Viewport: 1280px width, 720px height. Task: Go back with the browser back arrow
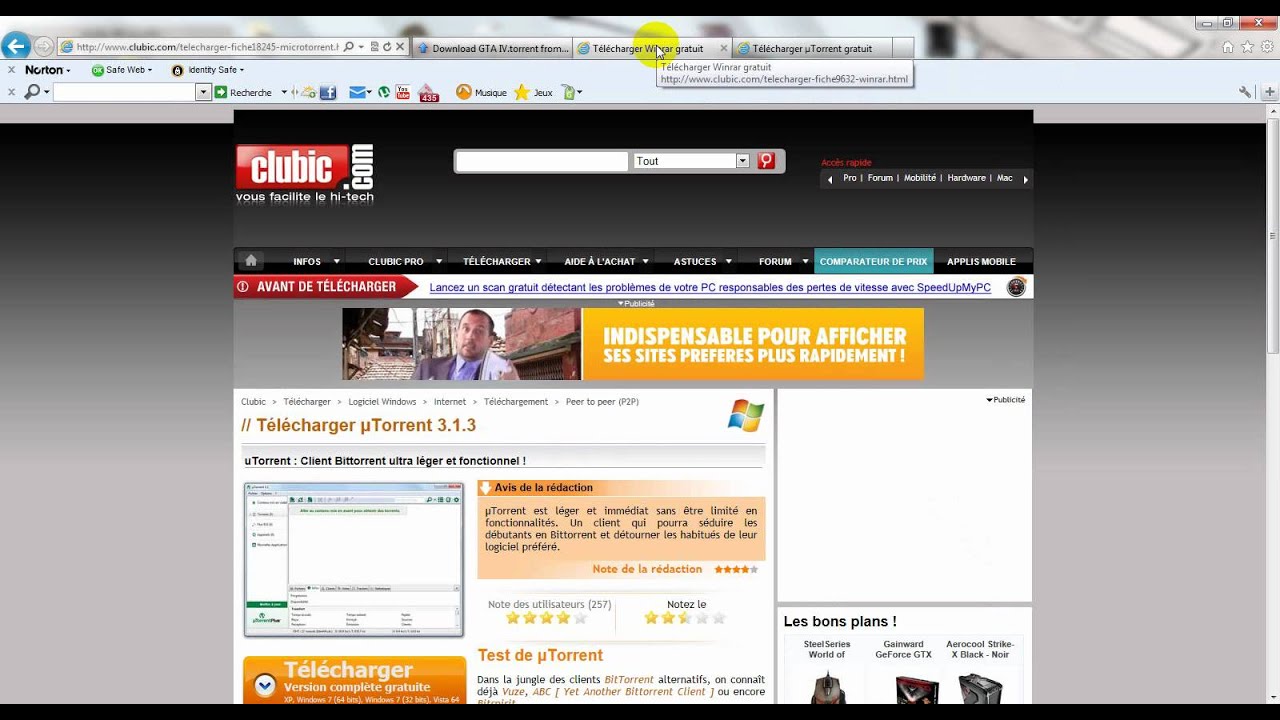point(15,46)
